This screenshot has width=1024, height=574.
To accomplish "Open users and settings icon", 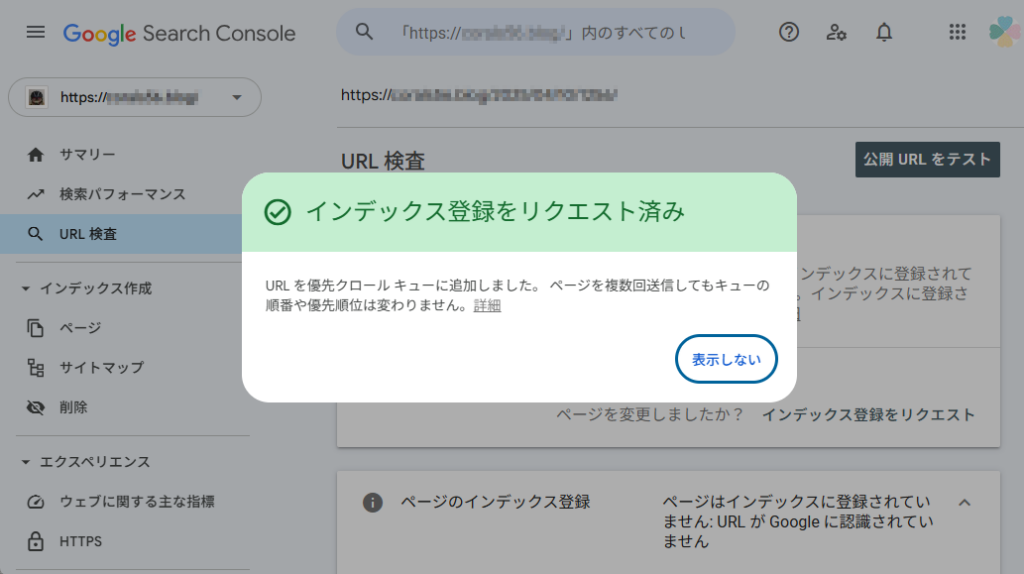I will 836,32.
